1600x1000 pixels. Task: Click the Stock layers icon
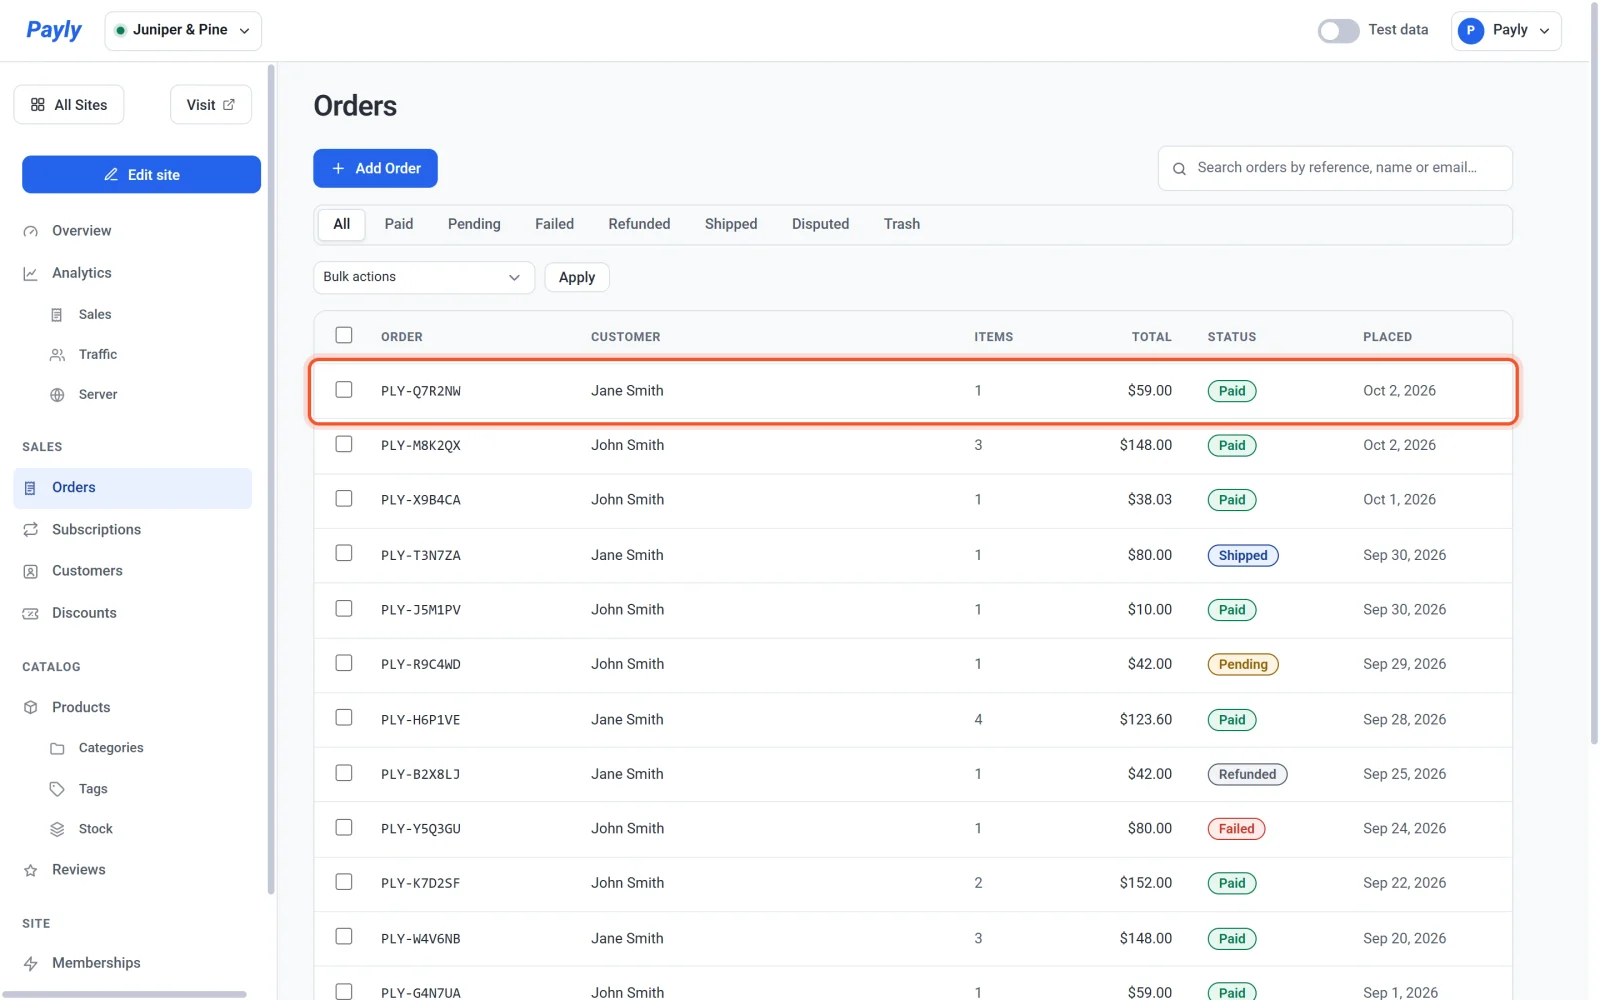(x=57, y=829)
